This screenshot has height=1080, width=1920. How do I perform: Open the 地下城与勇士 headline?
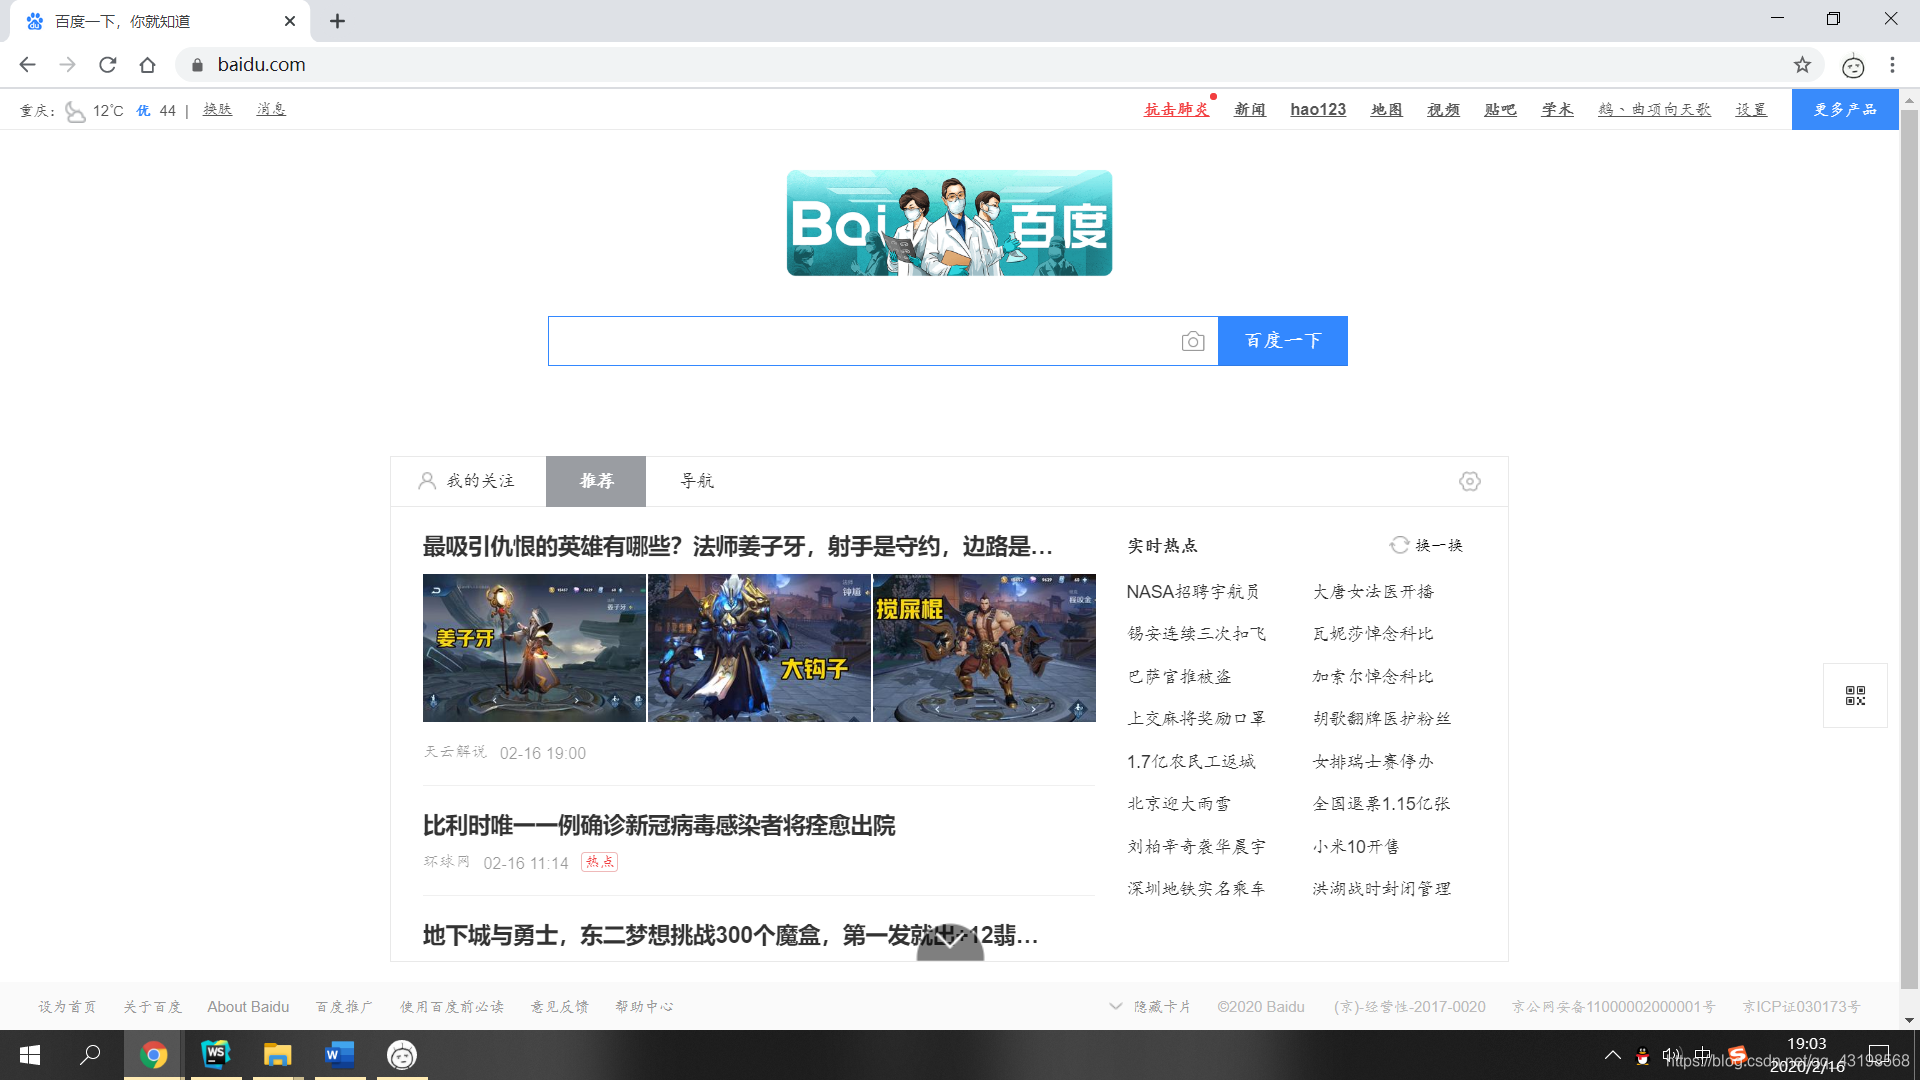click(731, 935)
